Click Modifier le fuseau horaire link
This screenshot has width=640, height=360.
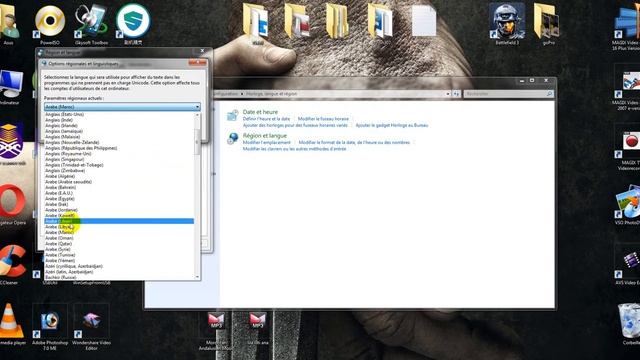[323, 119]
